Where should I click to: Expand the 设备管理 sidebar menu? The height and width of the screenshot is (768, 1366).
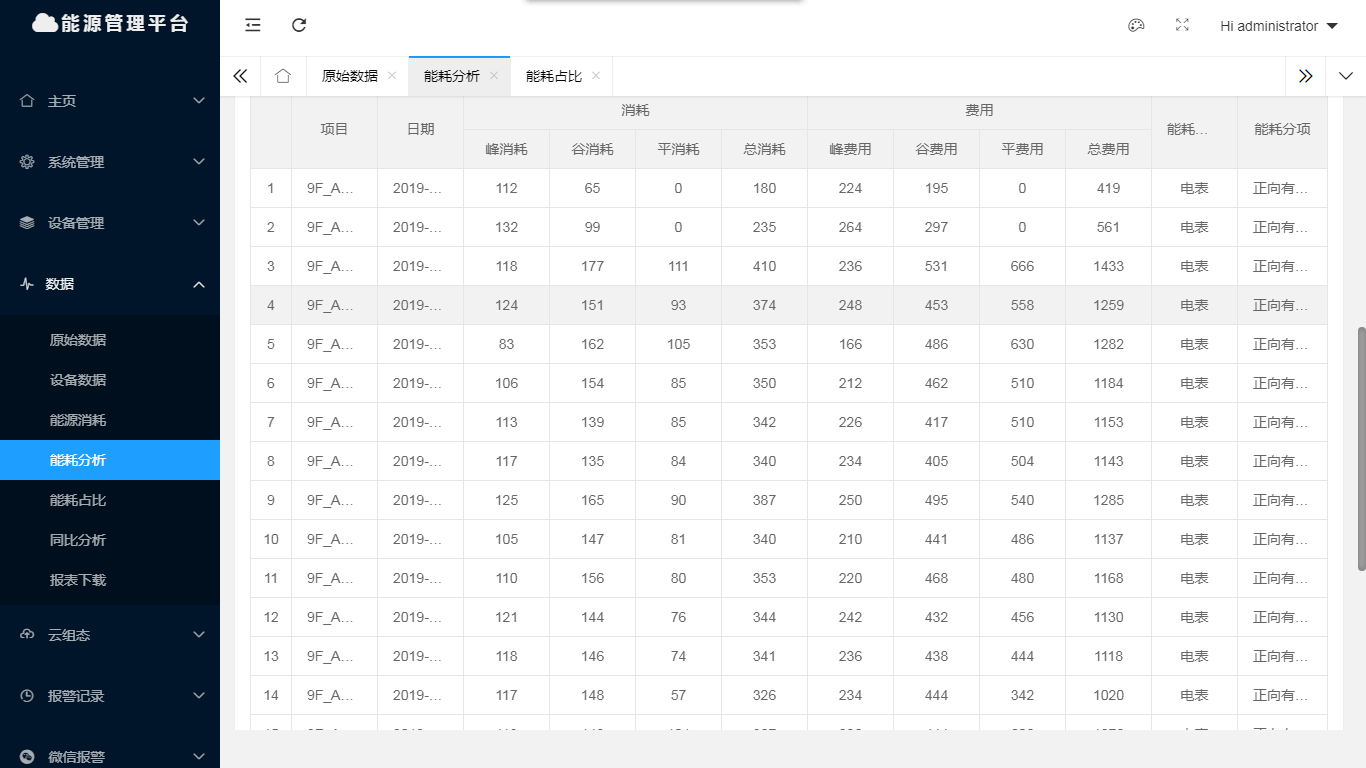[110, 223]
